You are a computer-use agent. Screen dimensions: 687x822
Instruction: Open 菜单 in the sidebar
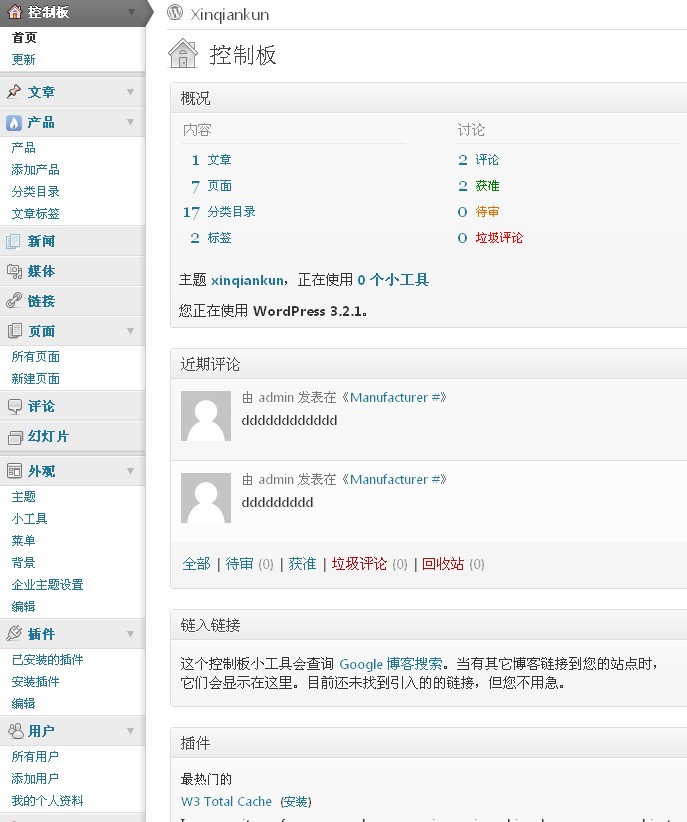(x=24, y=541)
